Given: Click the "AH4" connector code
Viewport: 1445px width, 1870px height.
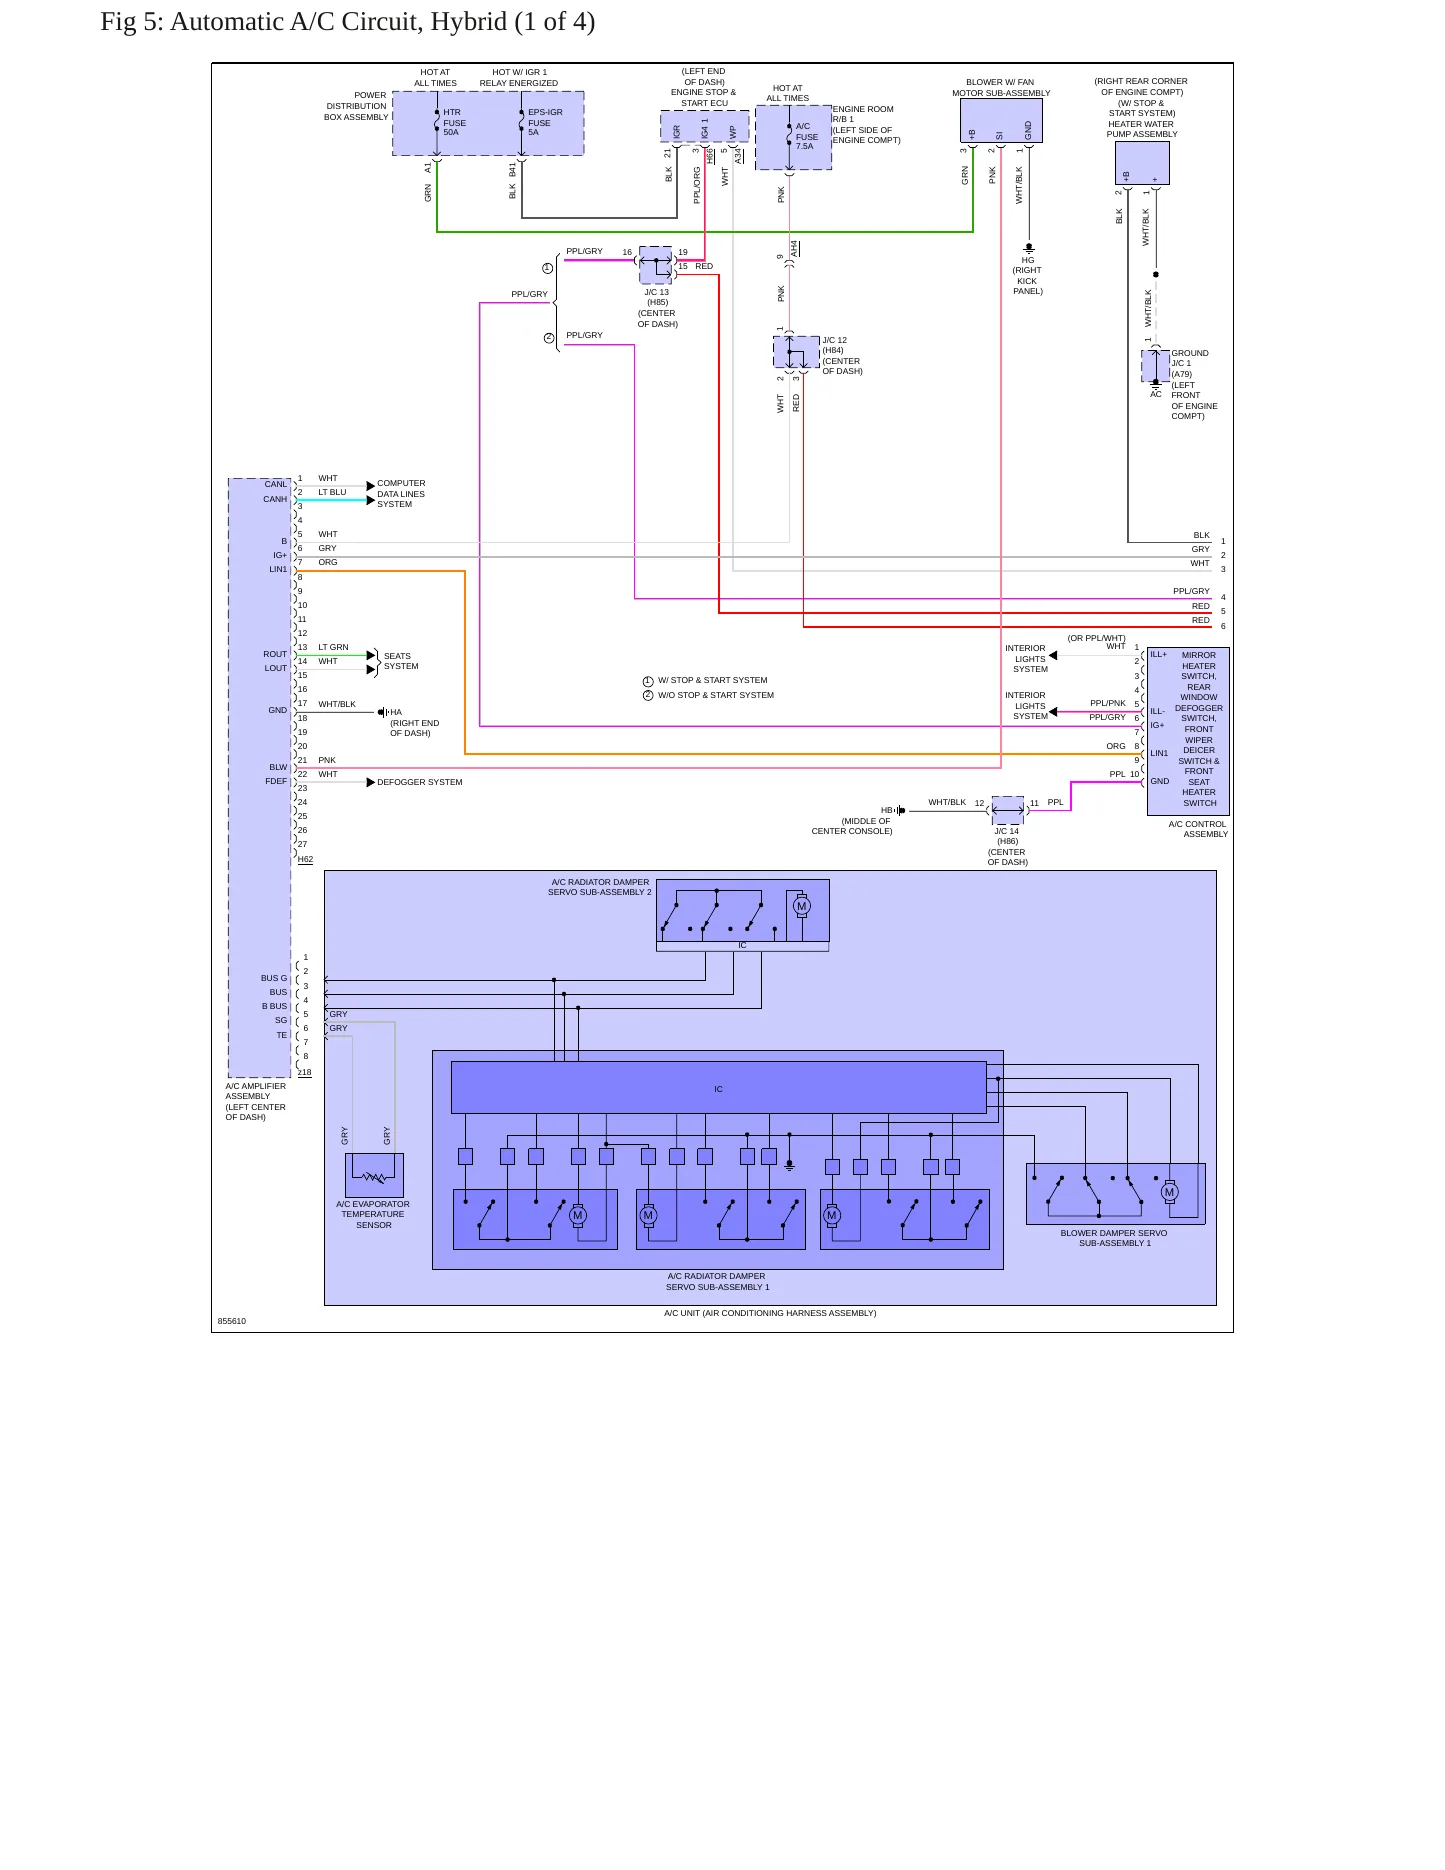Looking at the screenshot, I should coord(795,249).
